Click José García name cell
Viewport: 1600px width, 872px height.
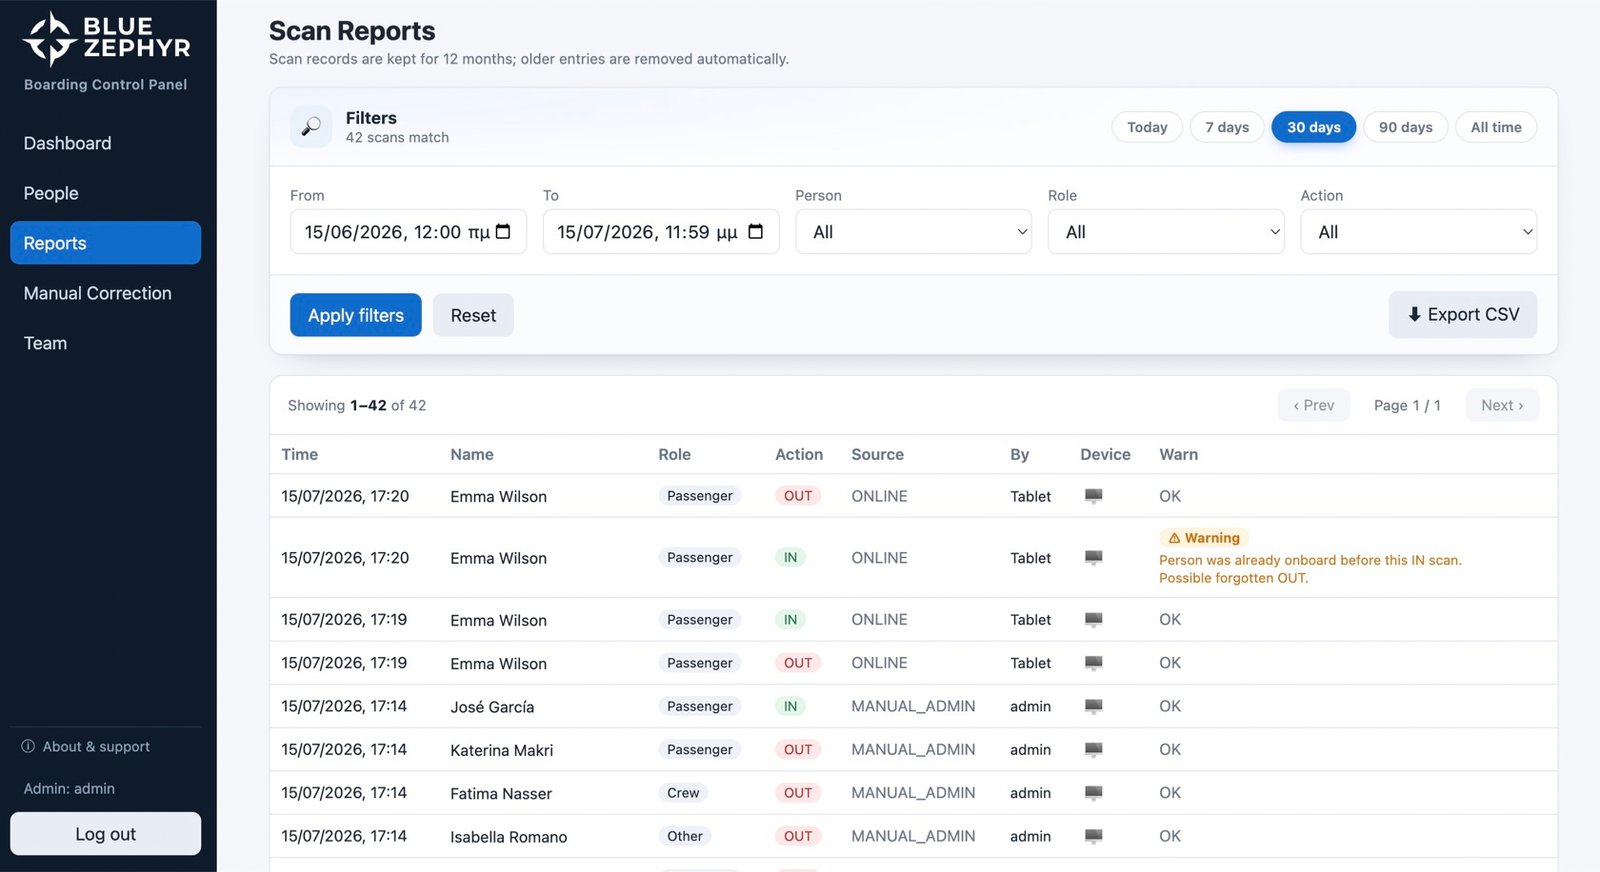[492, 707]
